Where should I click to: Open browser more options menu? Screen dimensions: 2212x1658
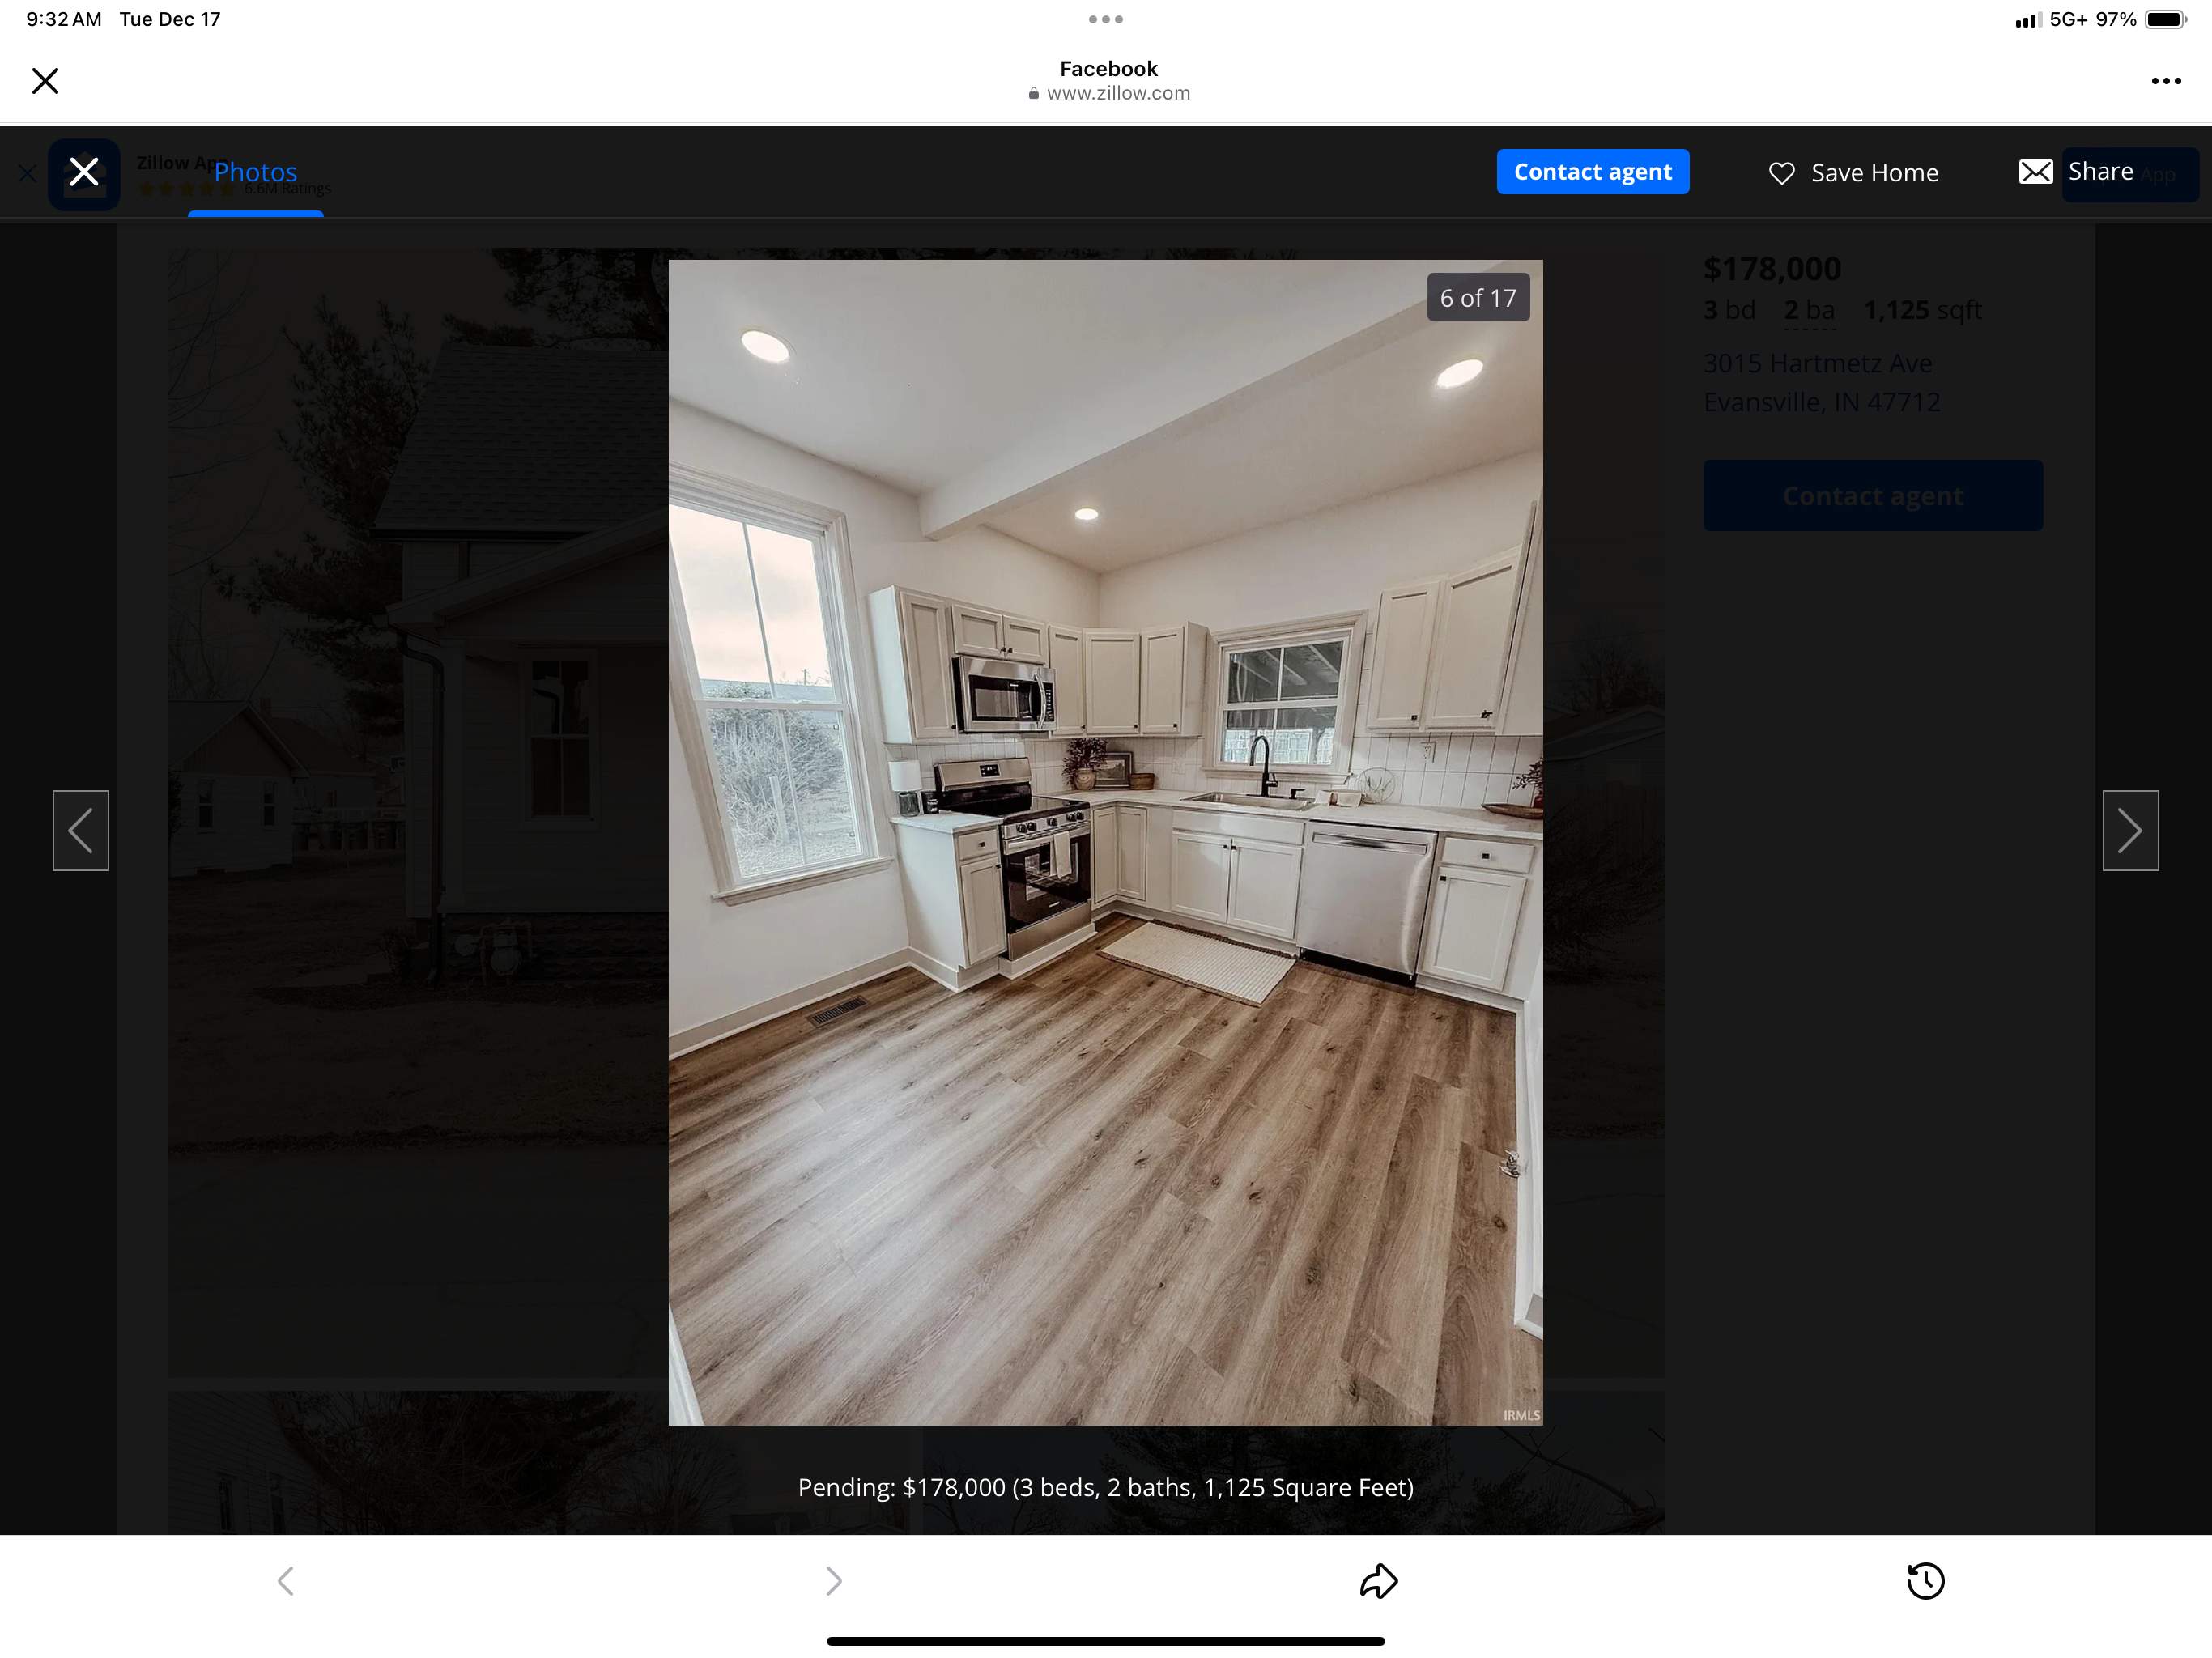tap(2165, 81)
